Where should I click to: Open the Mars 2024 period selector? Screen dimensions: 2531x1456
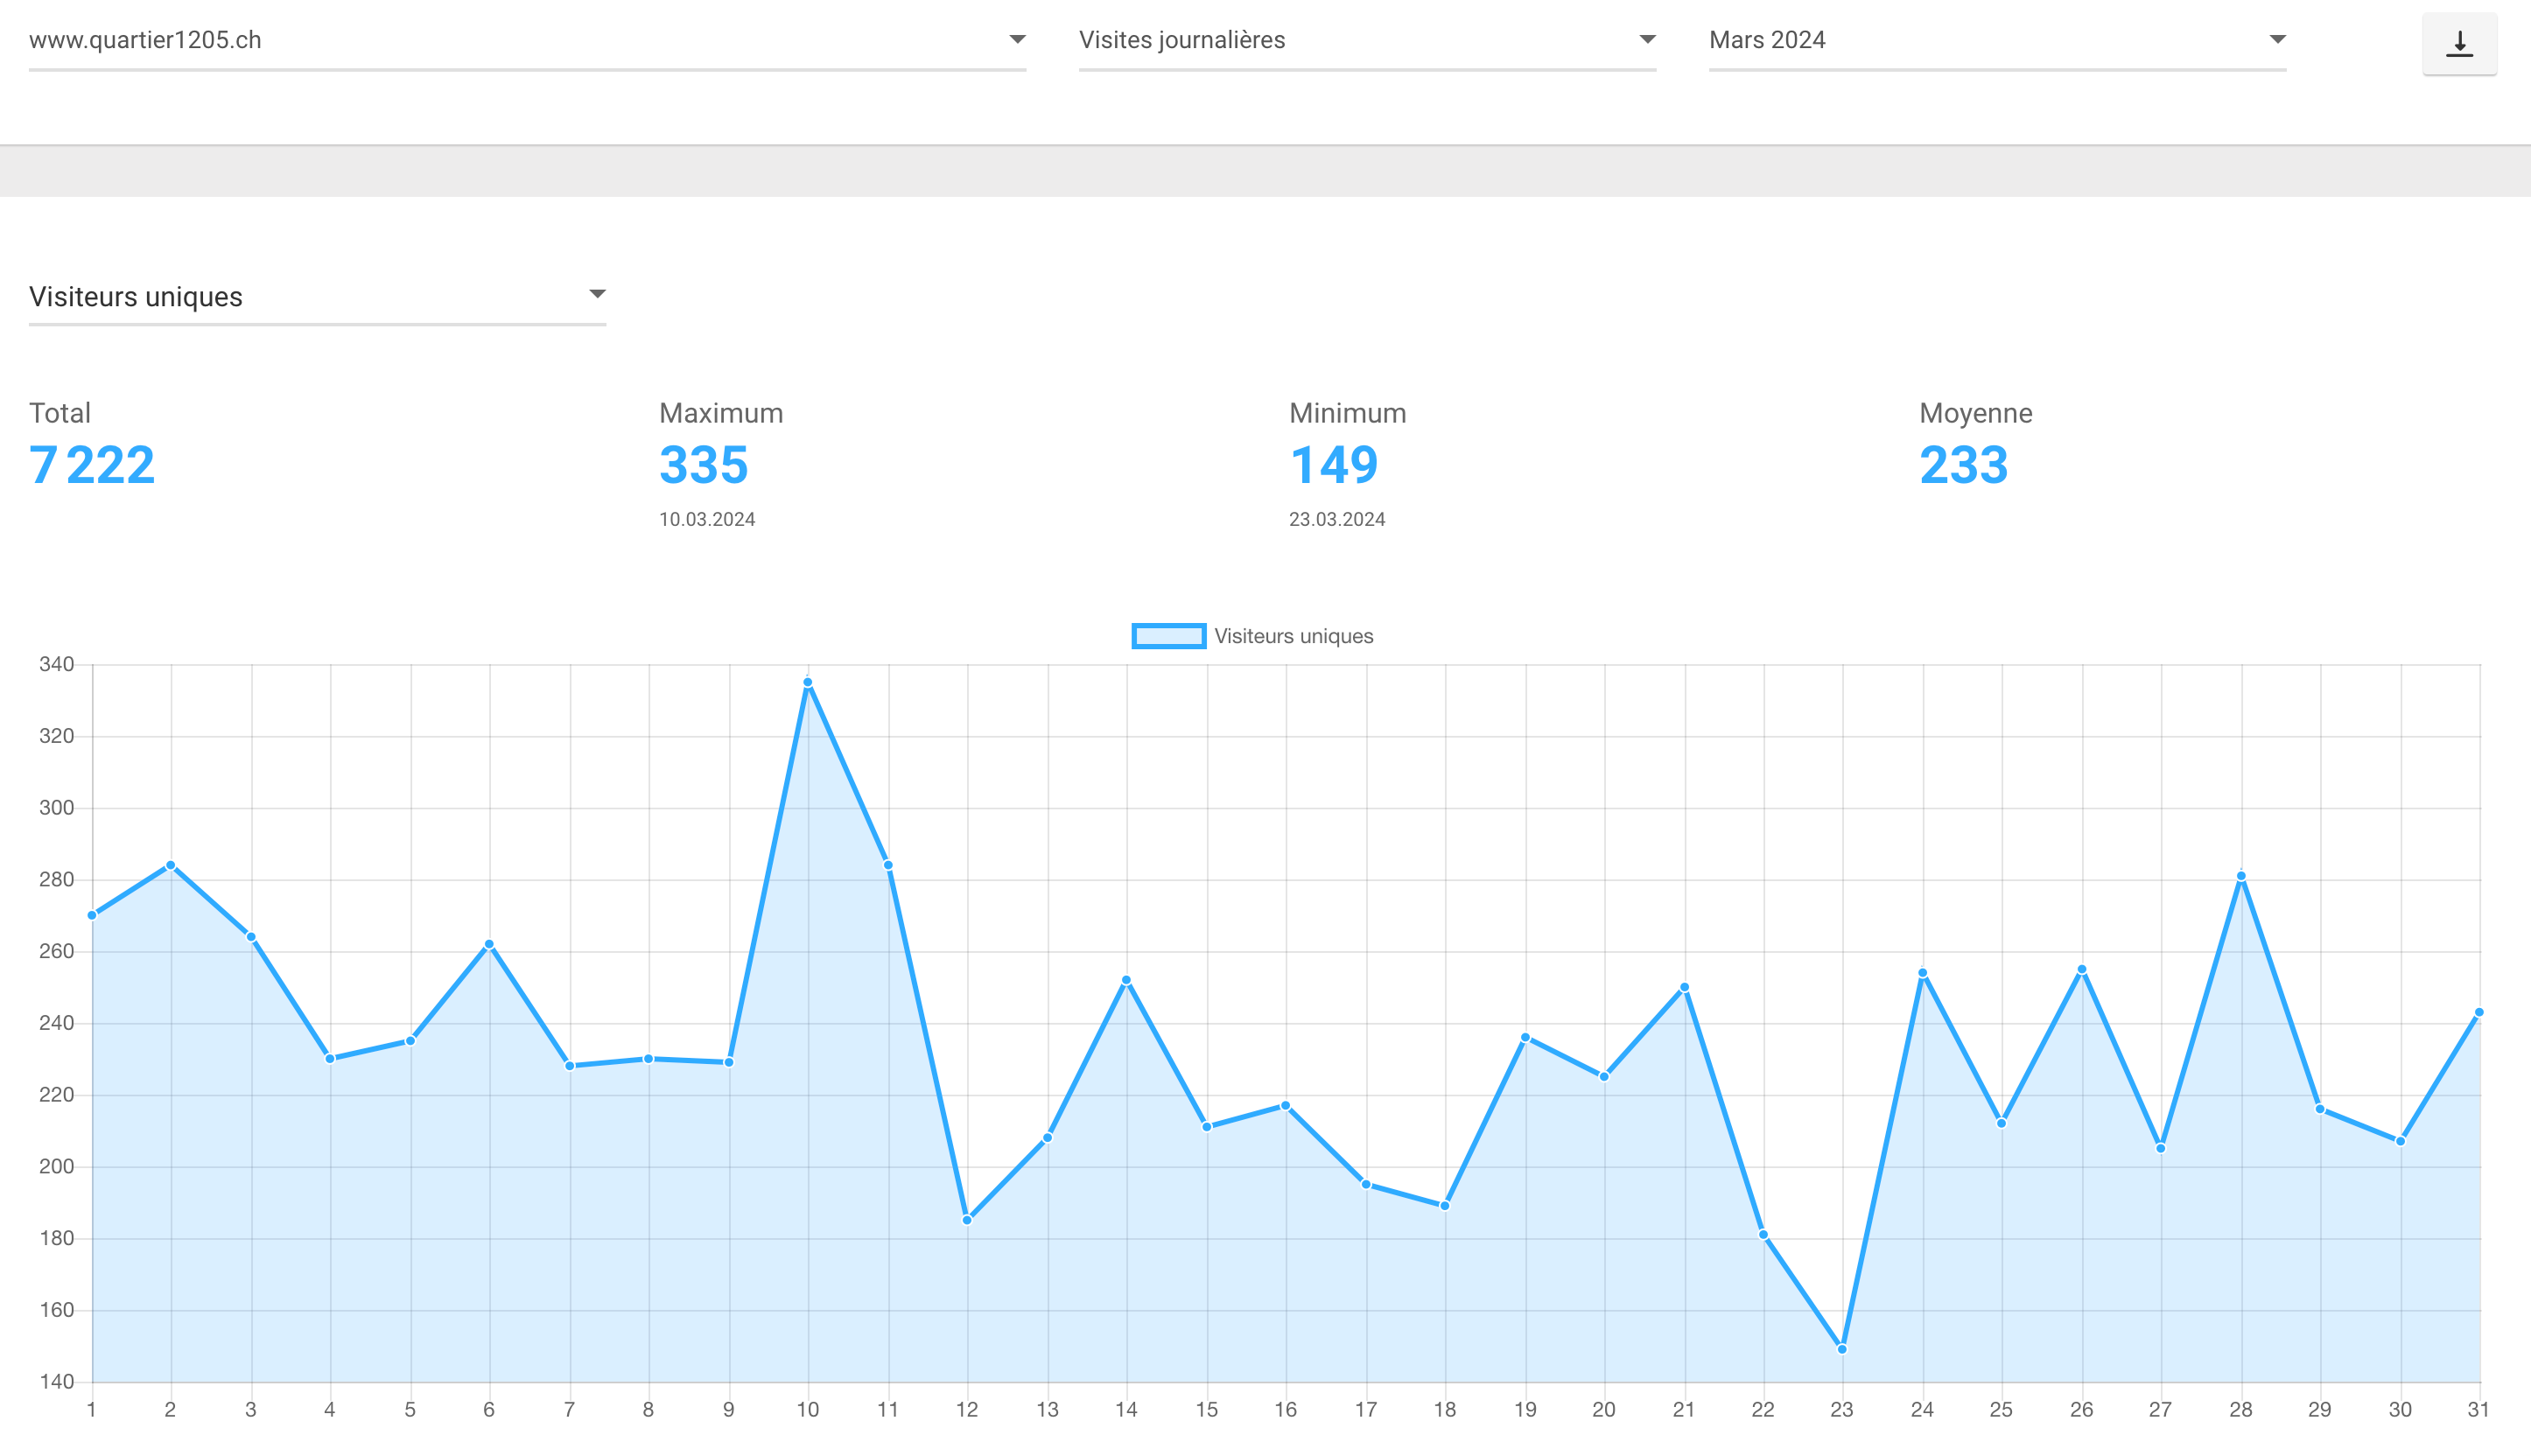[x=1997, y=41]
